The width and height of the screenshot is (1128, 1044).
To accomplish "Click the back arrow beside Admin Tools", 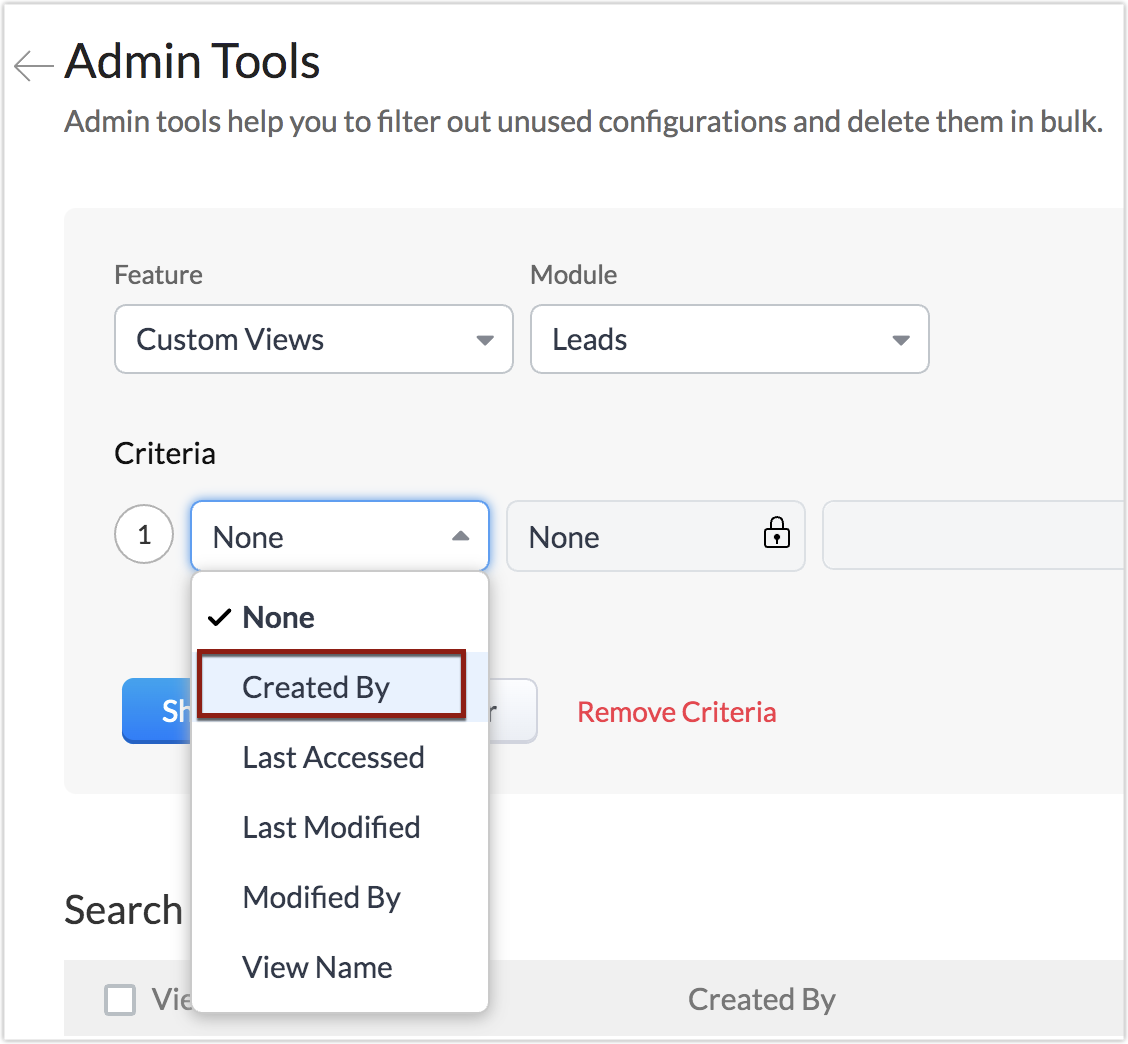I will 33,66.
